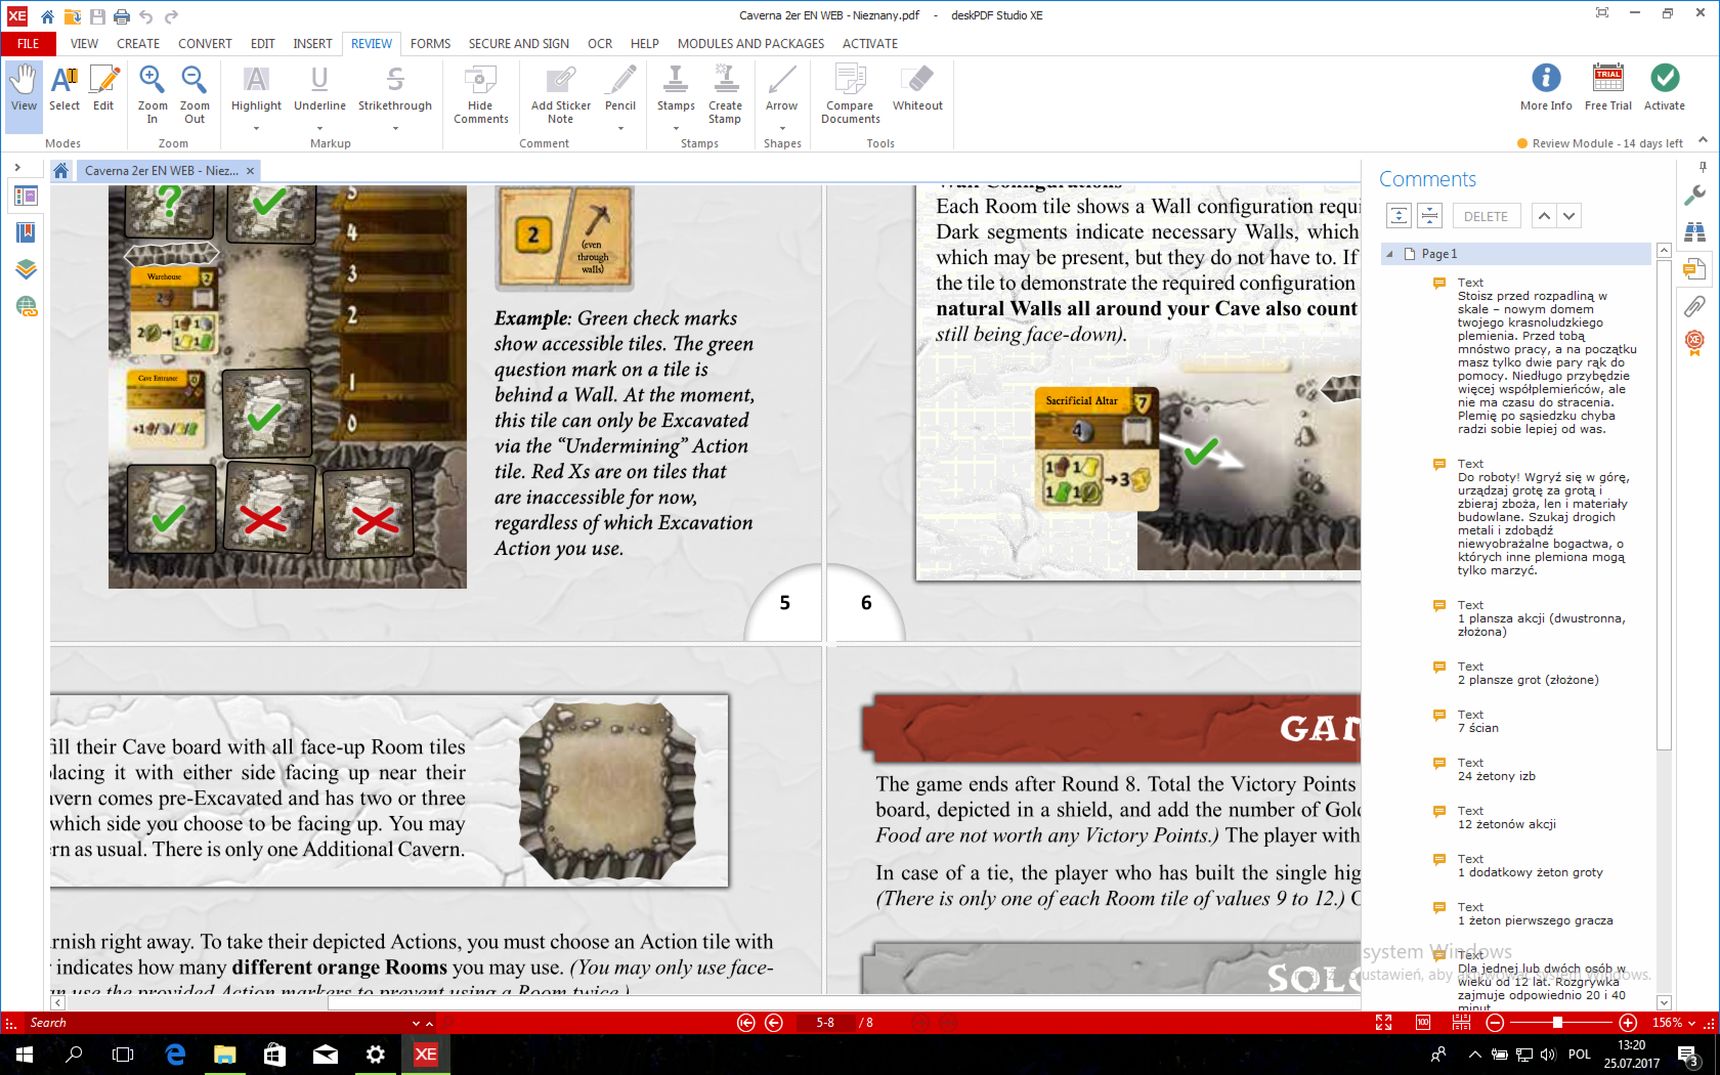Screen dimensions: 1720x1075
Task: Click the Zoom Out magnifier
Action: pyautogui.click(x=194, y=94)
